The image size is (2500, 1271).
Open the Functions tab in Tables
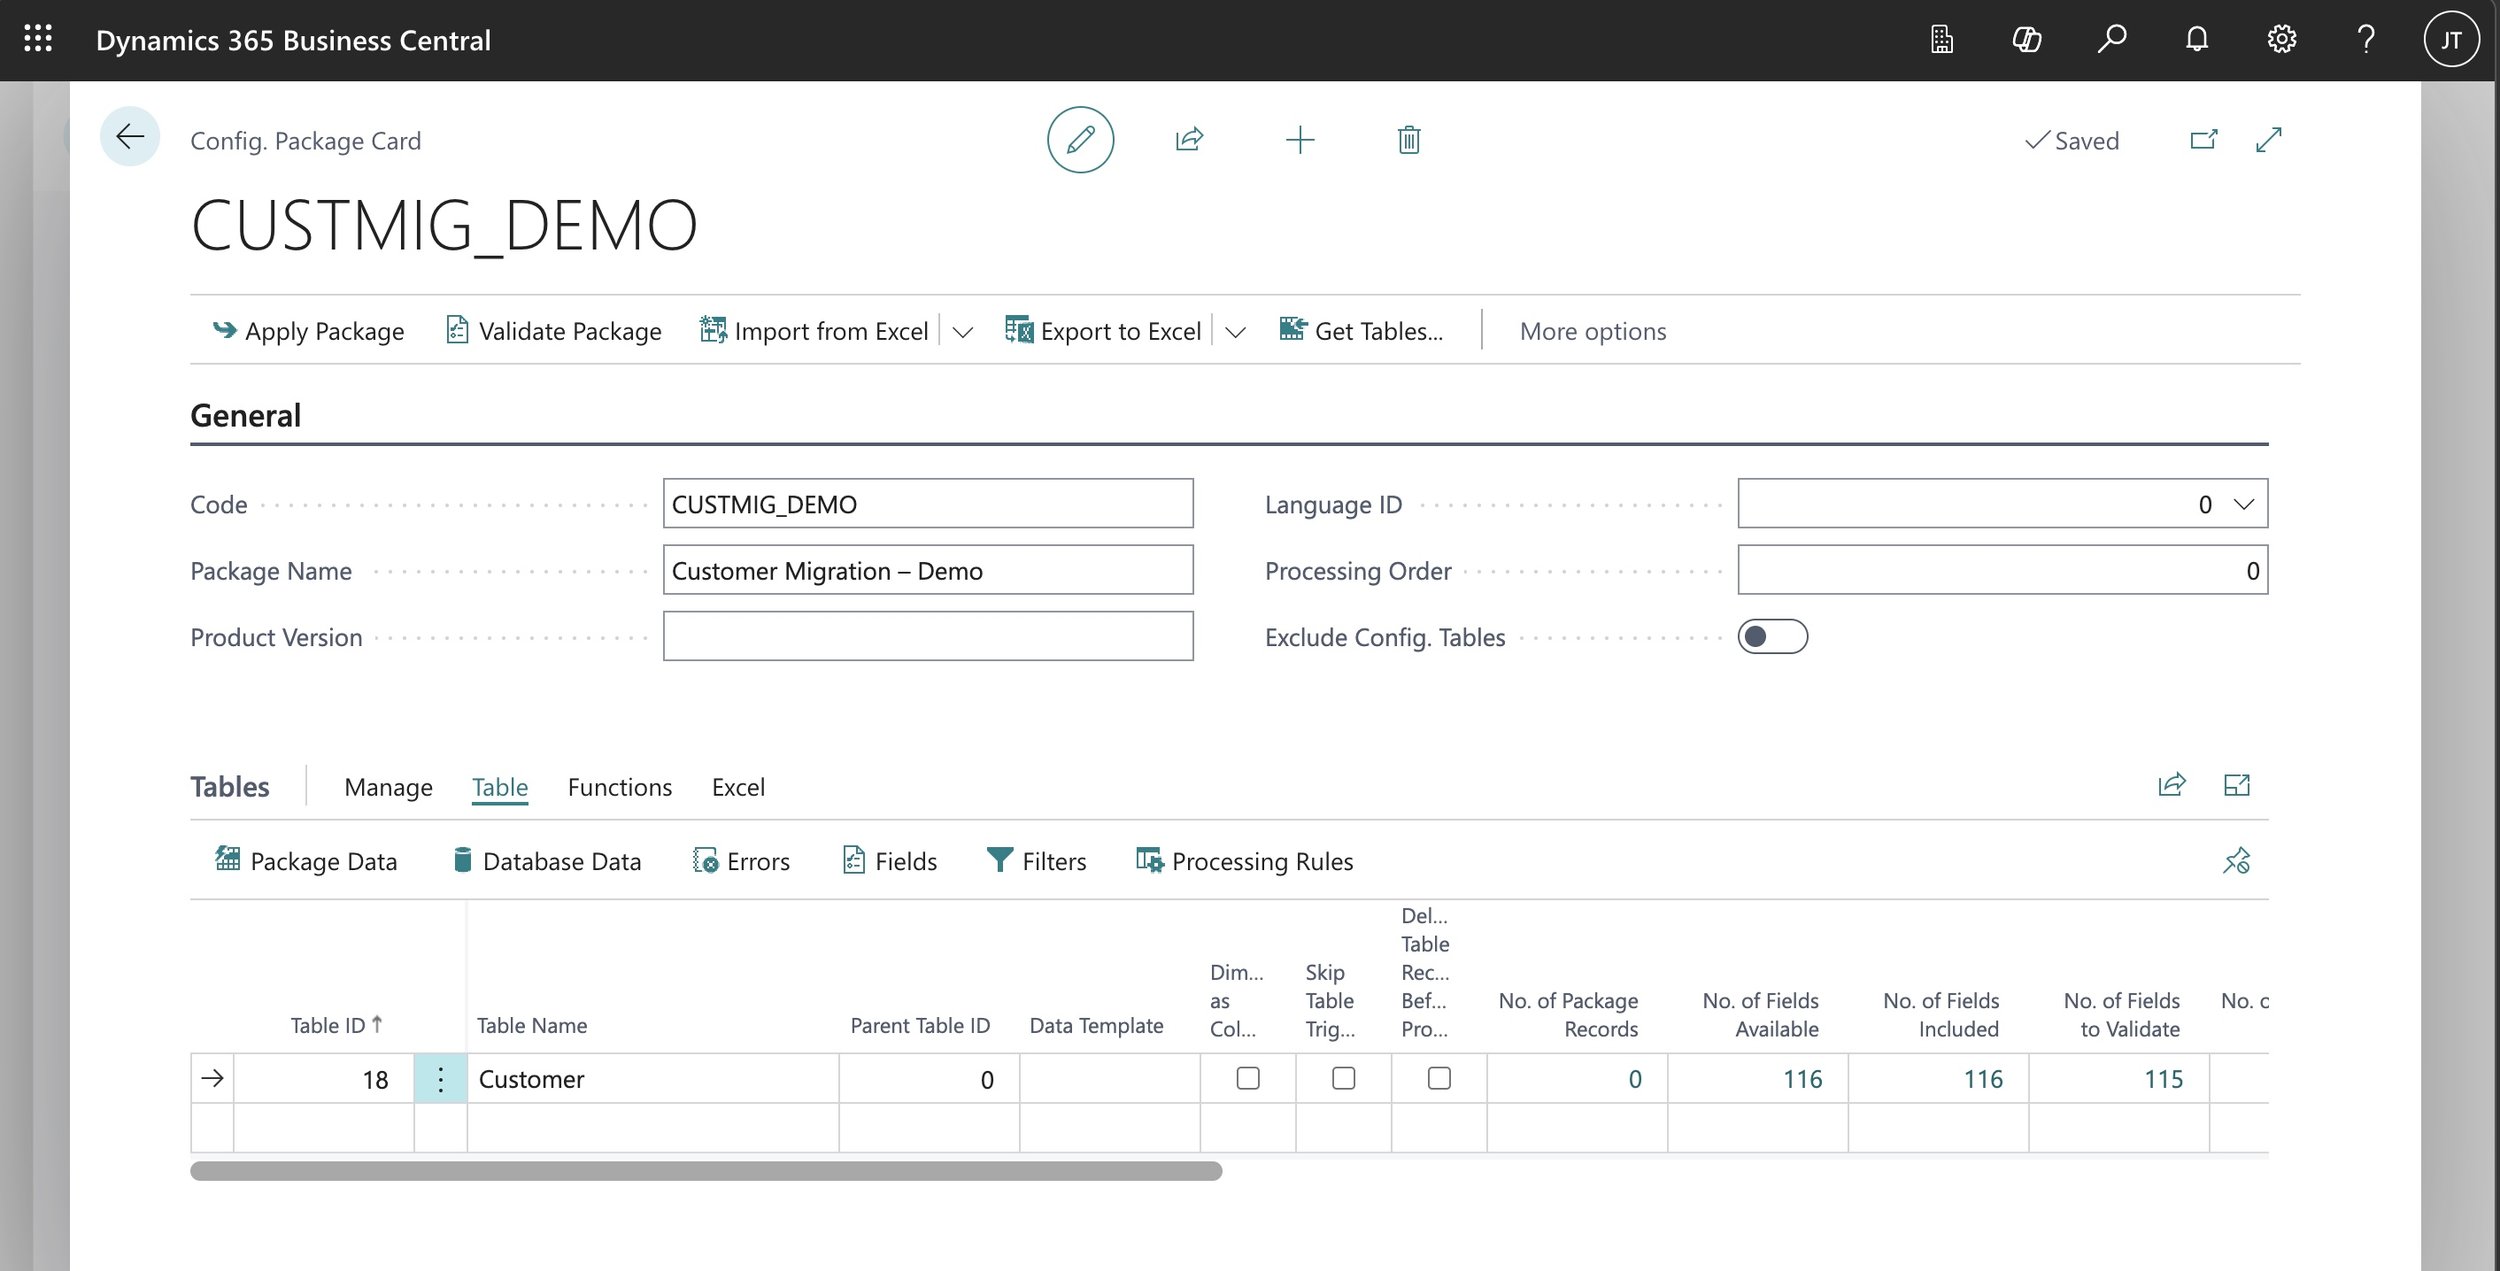point(620,787)
